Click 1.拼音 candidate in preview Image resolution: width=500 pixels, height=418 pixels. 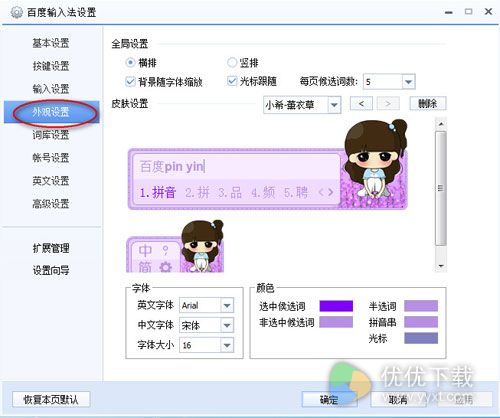tap(158, 192)
